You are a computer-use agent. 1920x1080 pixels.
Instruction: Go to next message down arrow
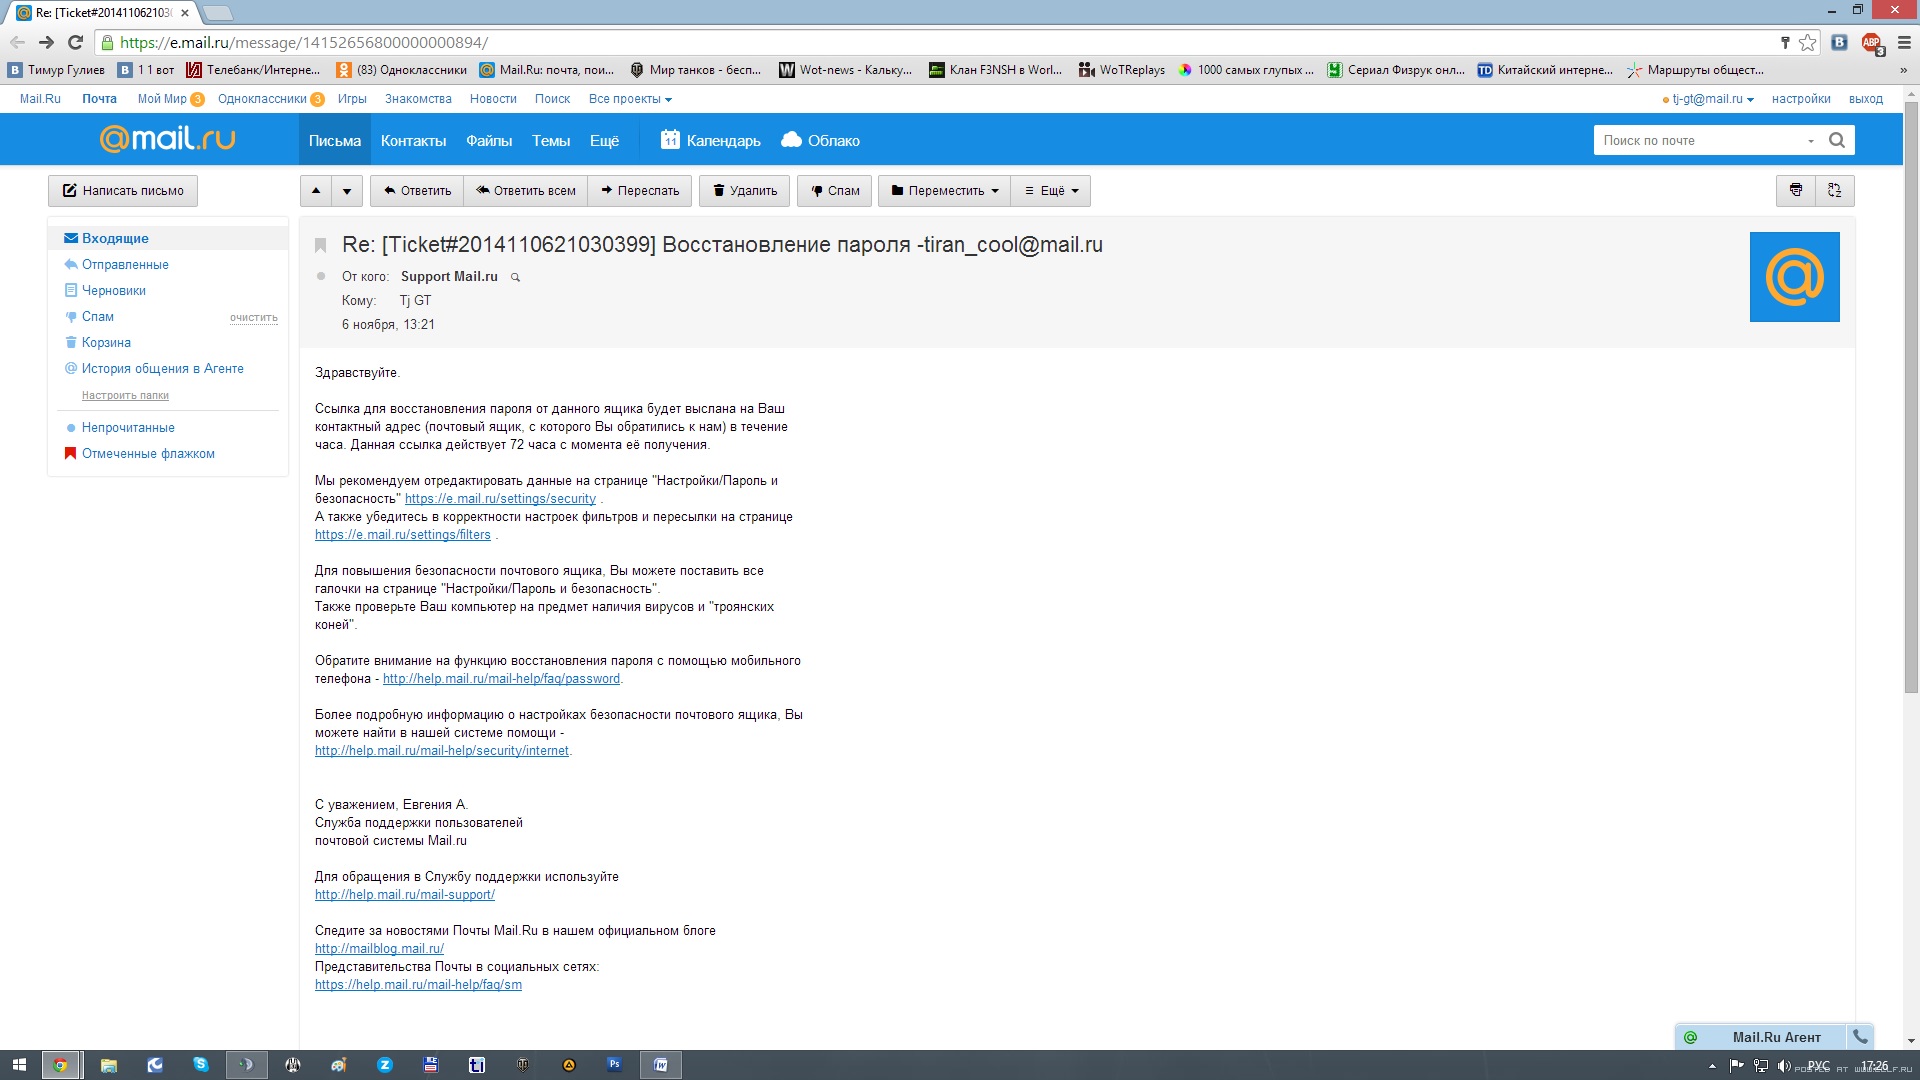tap(347, 191)
